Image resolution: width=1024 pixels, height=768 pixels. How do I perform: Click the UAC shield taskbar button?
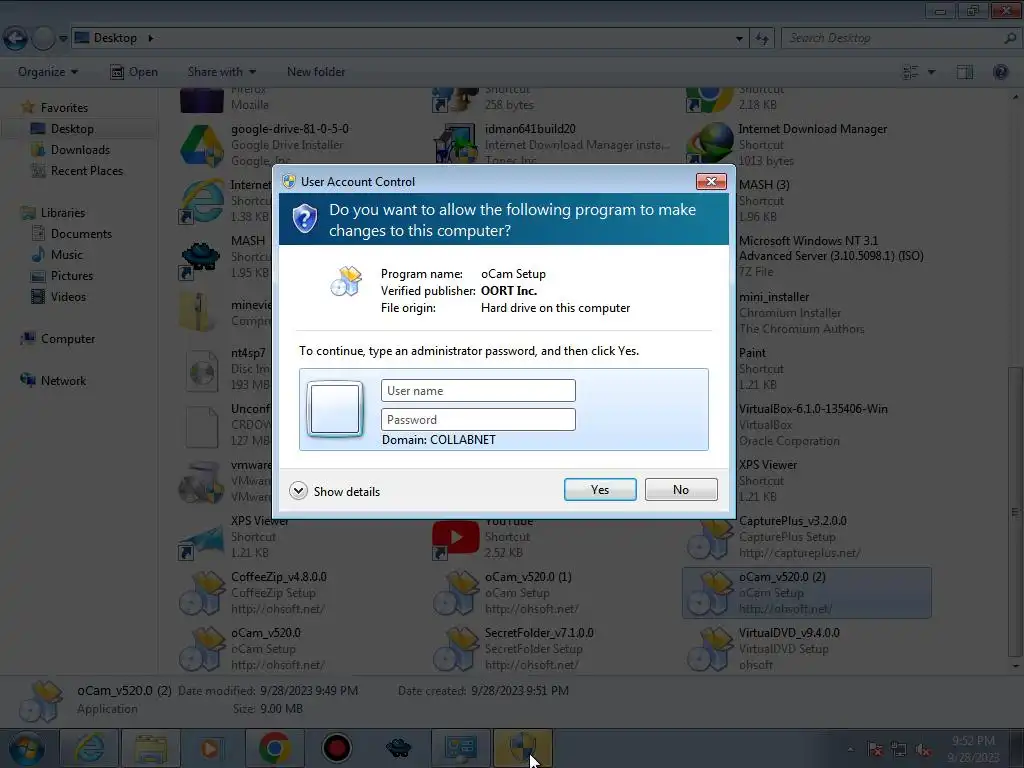point(522,748)
